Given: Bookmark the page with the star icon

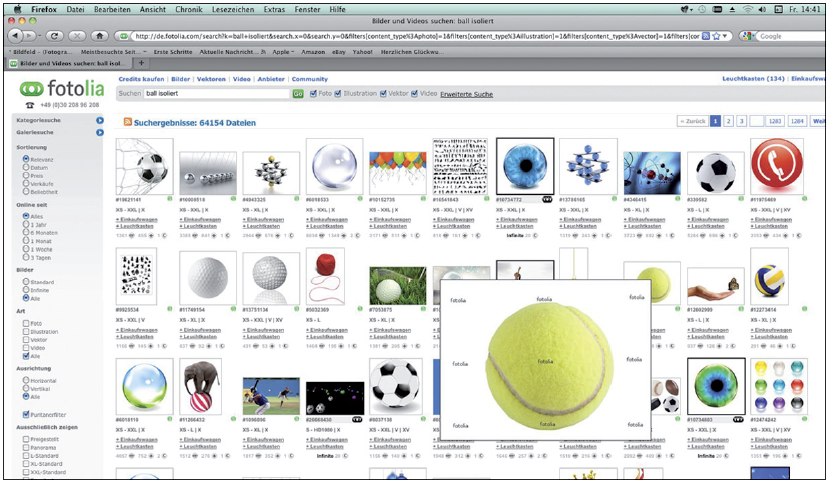Looking at the screenshot, I should click(716, 36).
